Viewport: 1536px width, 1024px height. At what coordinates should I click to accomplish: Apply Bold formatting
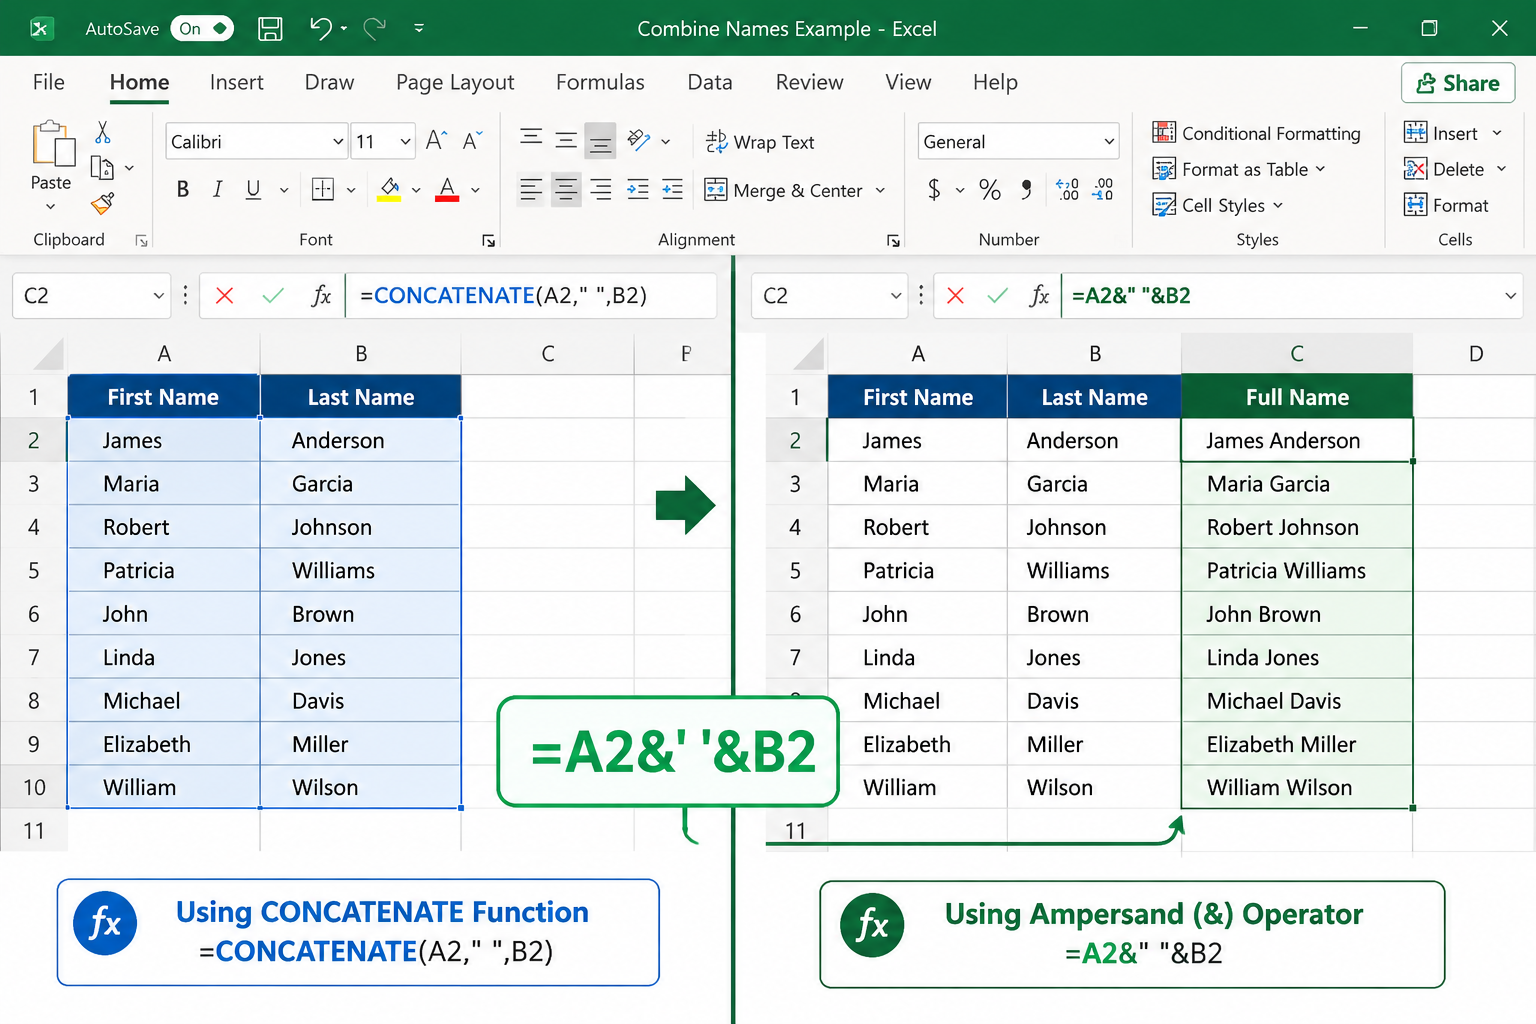tap(183, 189)
